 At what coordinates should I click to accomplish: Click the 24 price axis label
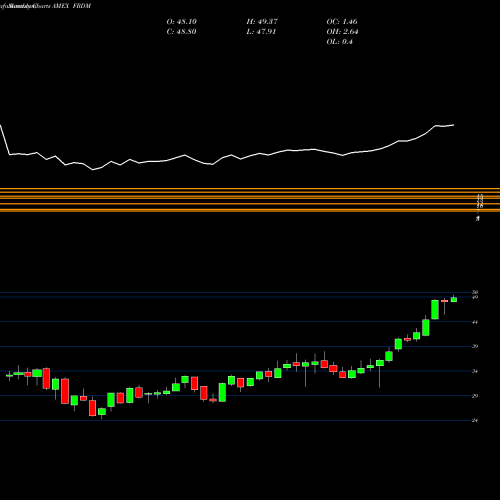point(475,421)
